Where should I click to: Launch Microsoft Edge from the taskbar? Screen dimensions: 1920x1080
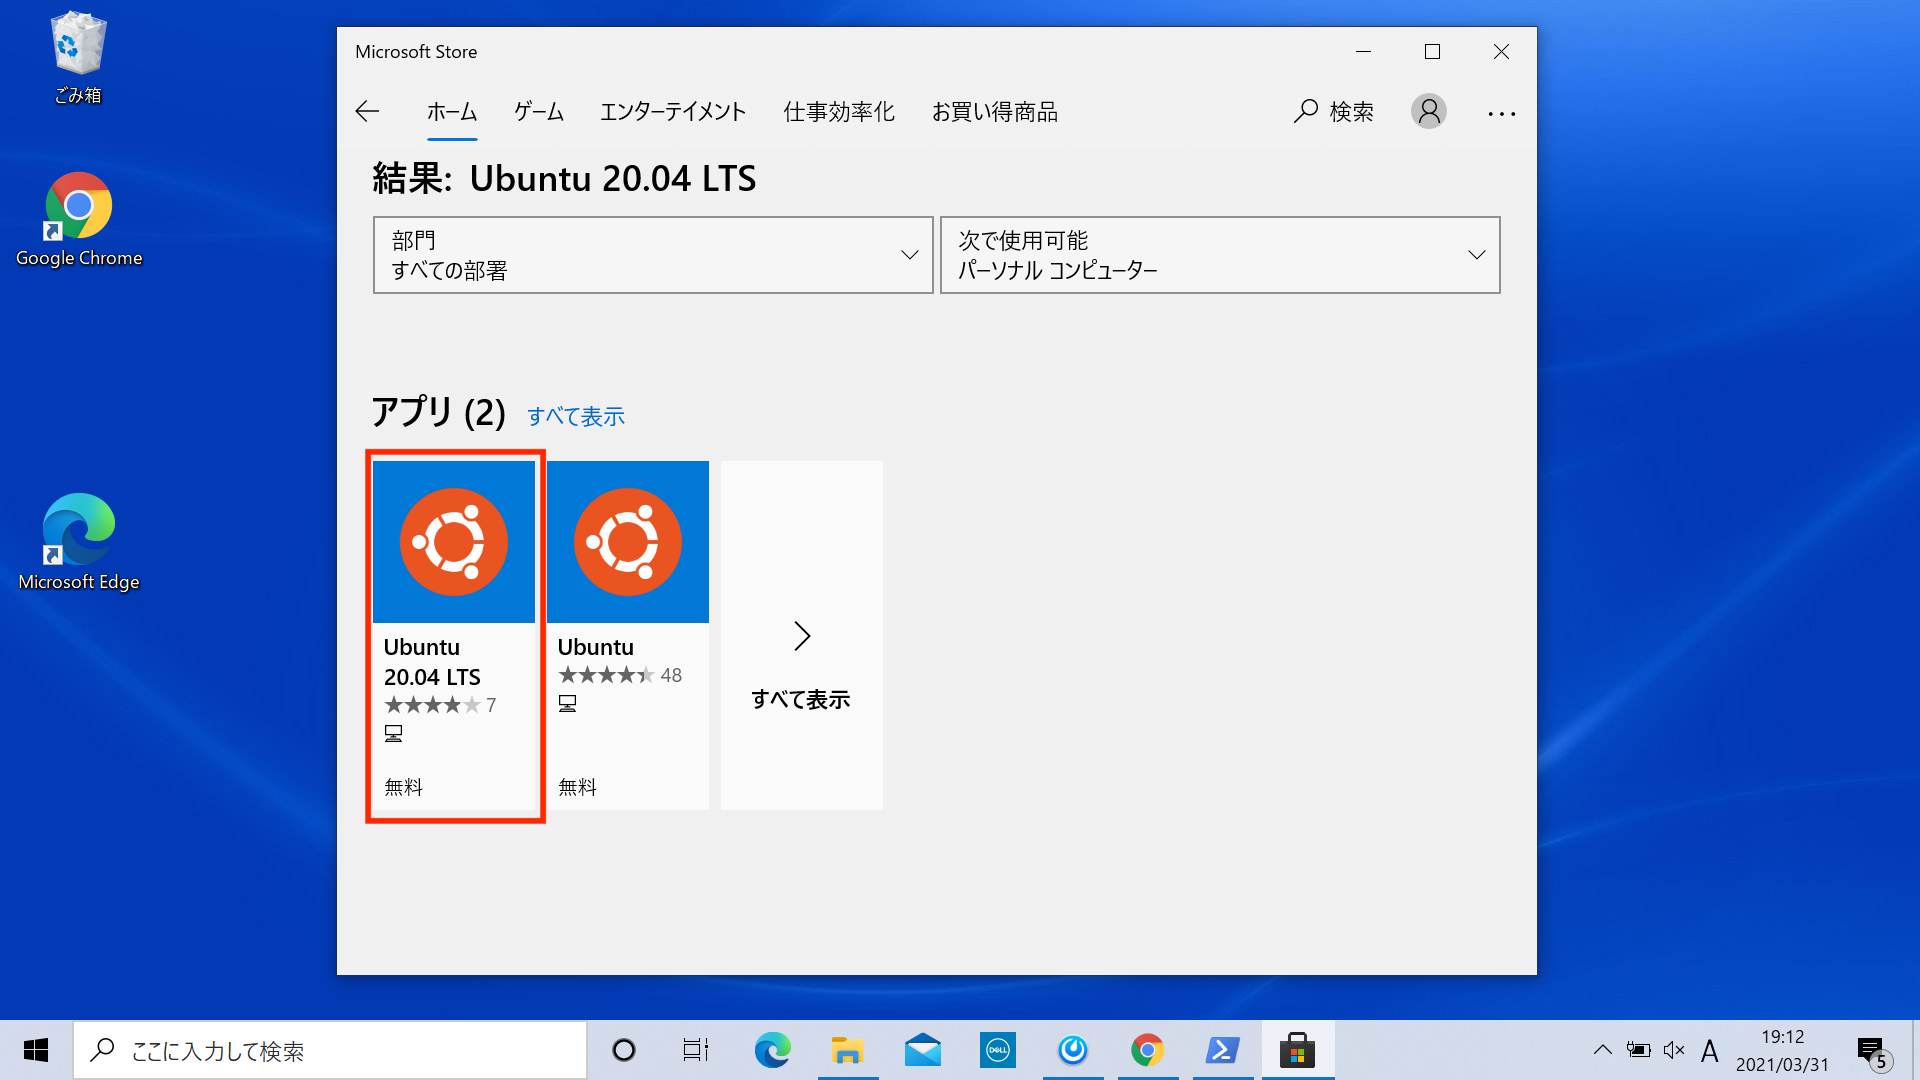772,1050
